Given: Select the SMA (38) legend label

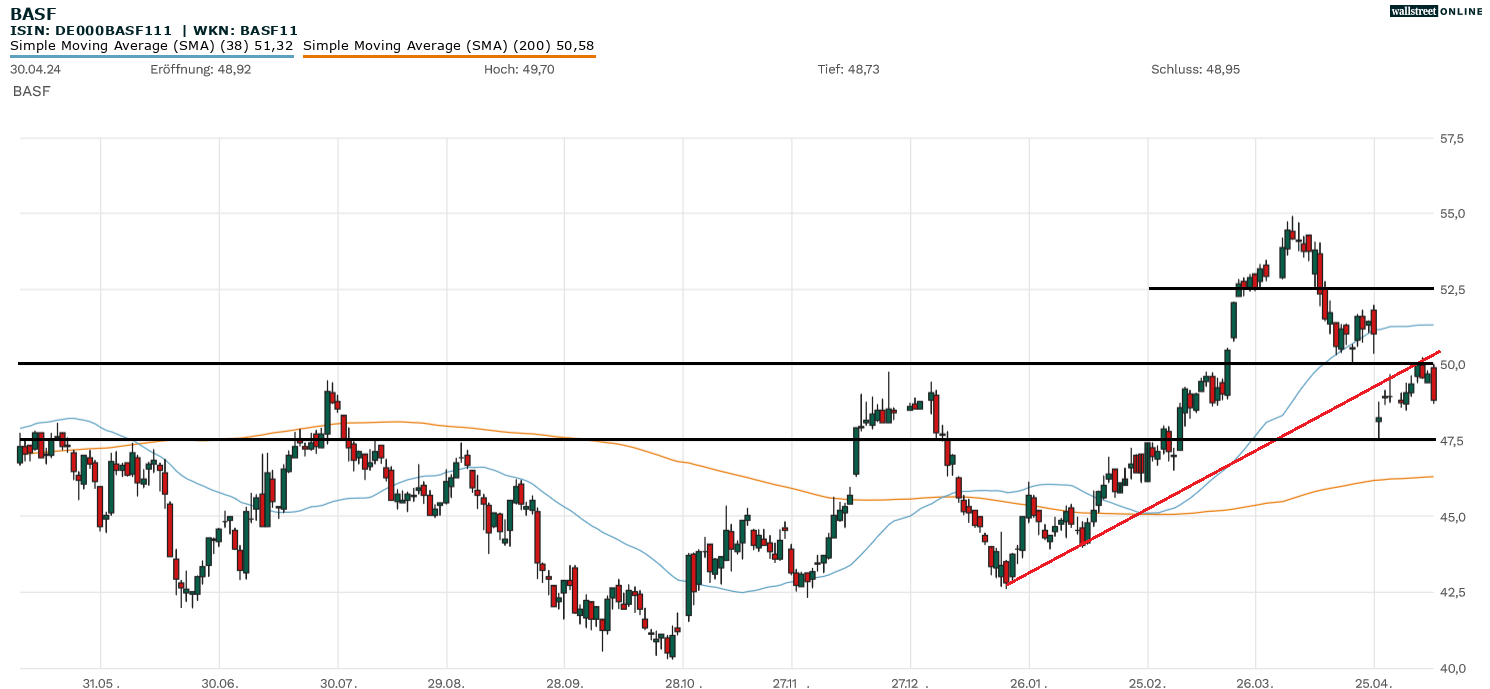Looking at the screenshot, I should coord(151,46).
